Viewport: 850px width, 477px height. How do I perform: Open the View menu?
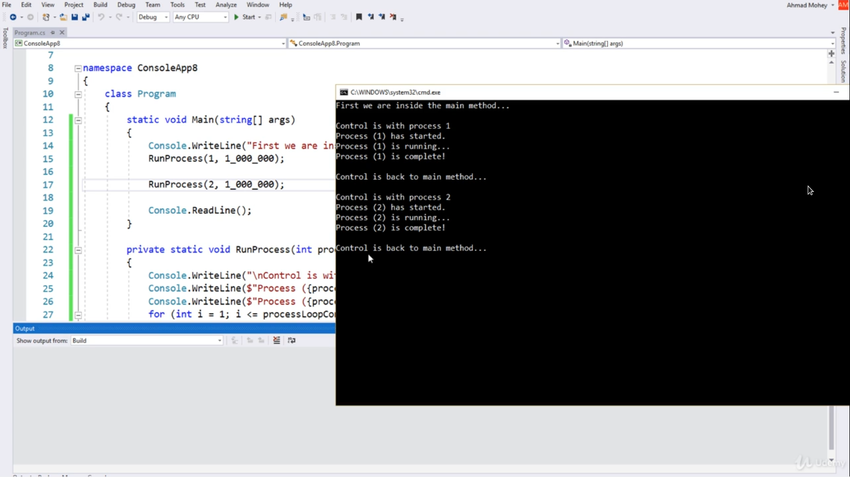click(48, 4)
